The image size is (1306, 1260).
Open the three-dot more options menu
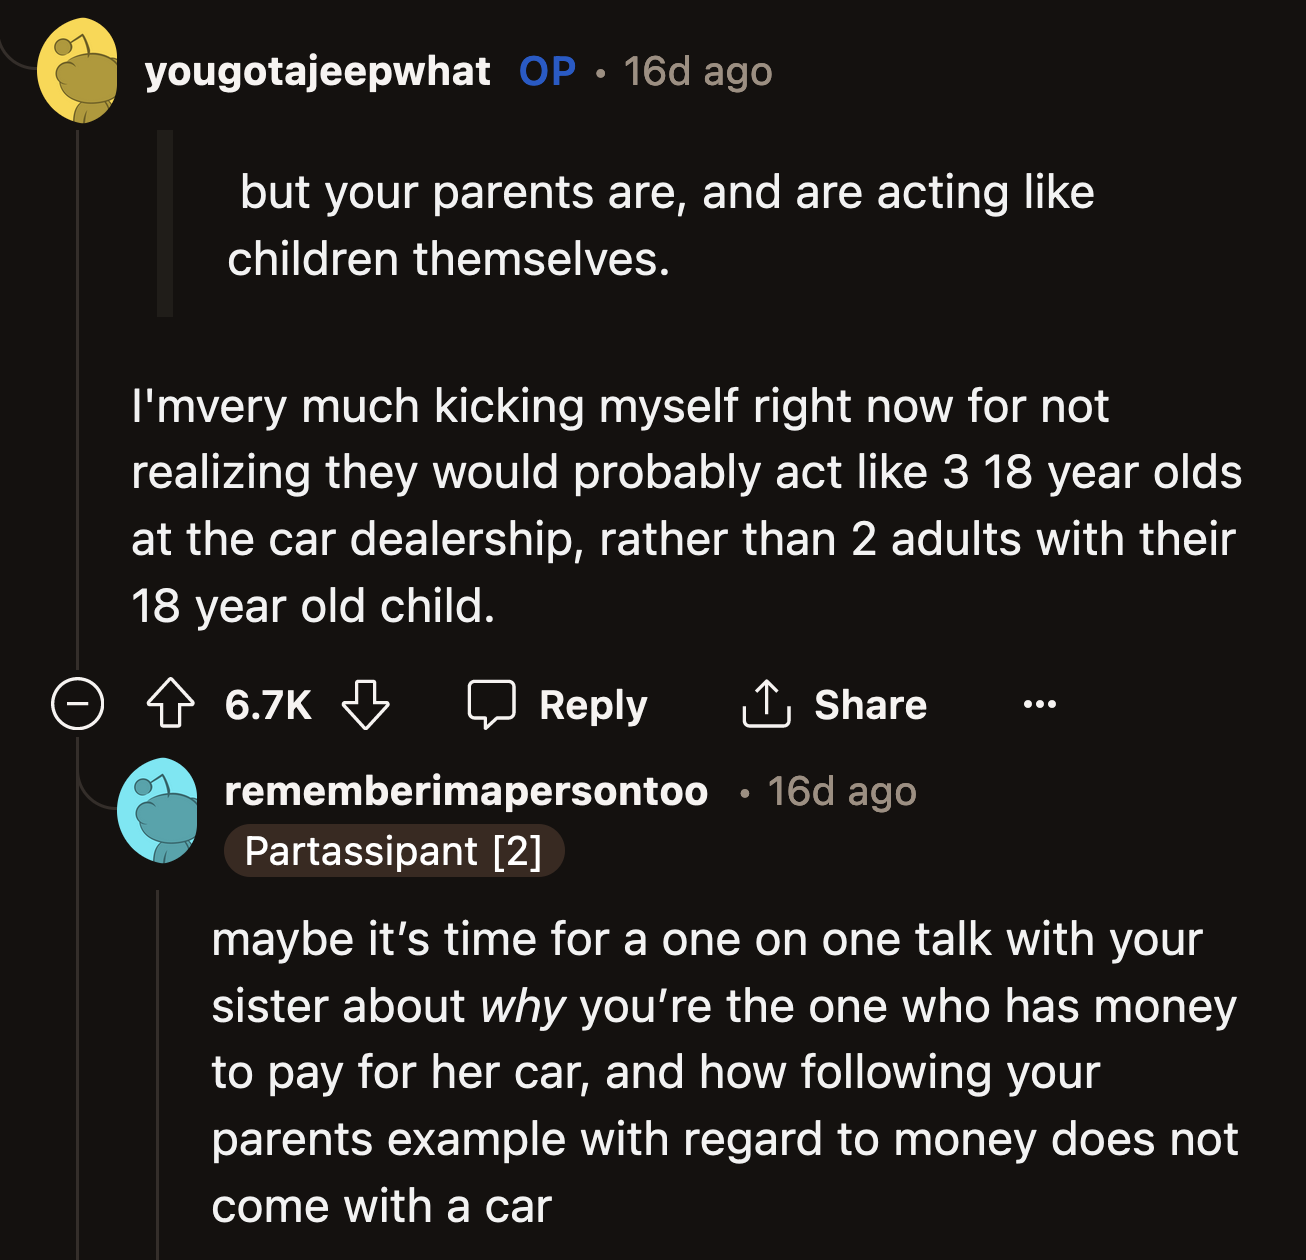(1039, 705)
